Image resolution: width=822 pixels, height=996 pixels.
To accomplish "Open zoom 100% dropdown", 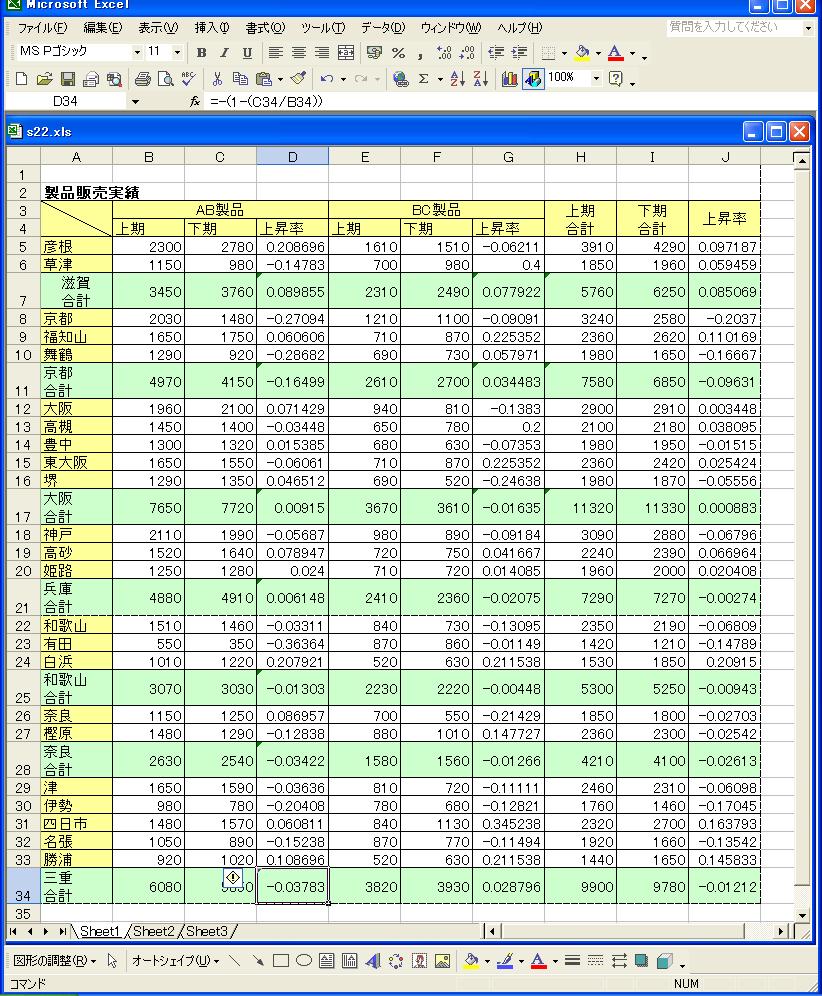I will coord(596,78).
